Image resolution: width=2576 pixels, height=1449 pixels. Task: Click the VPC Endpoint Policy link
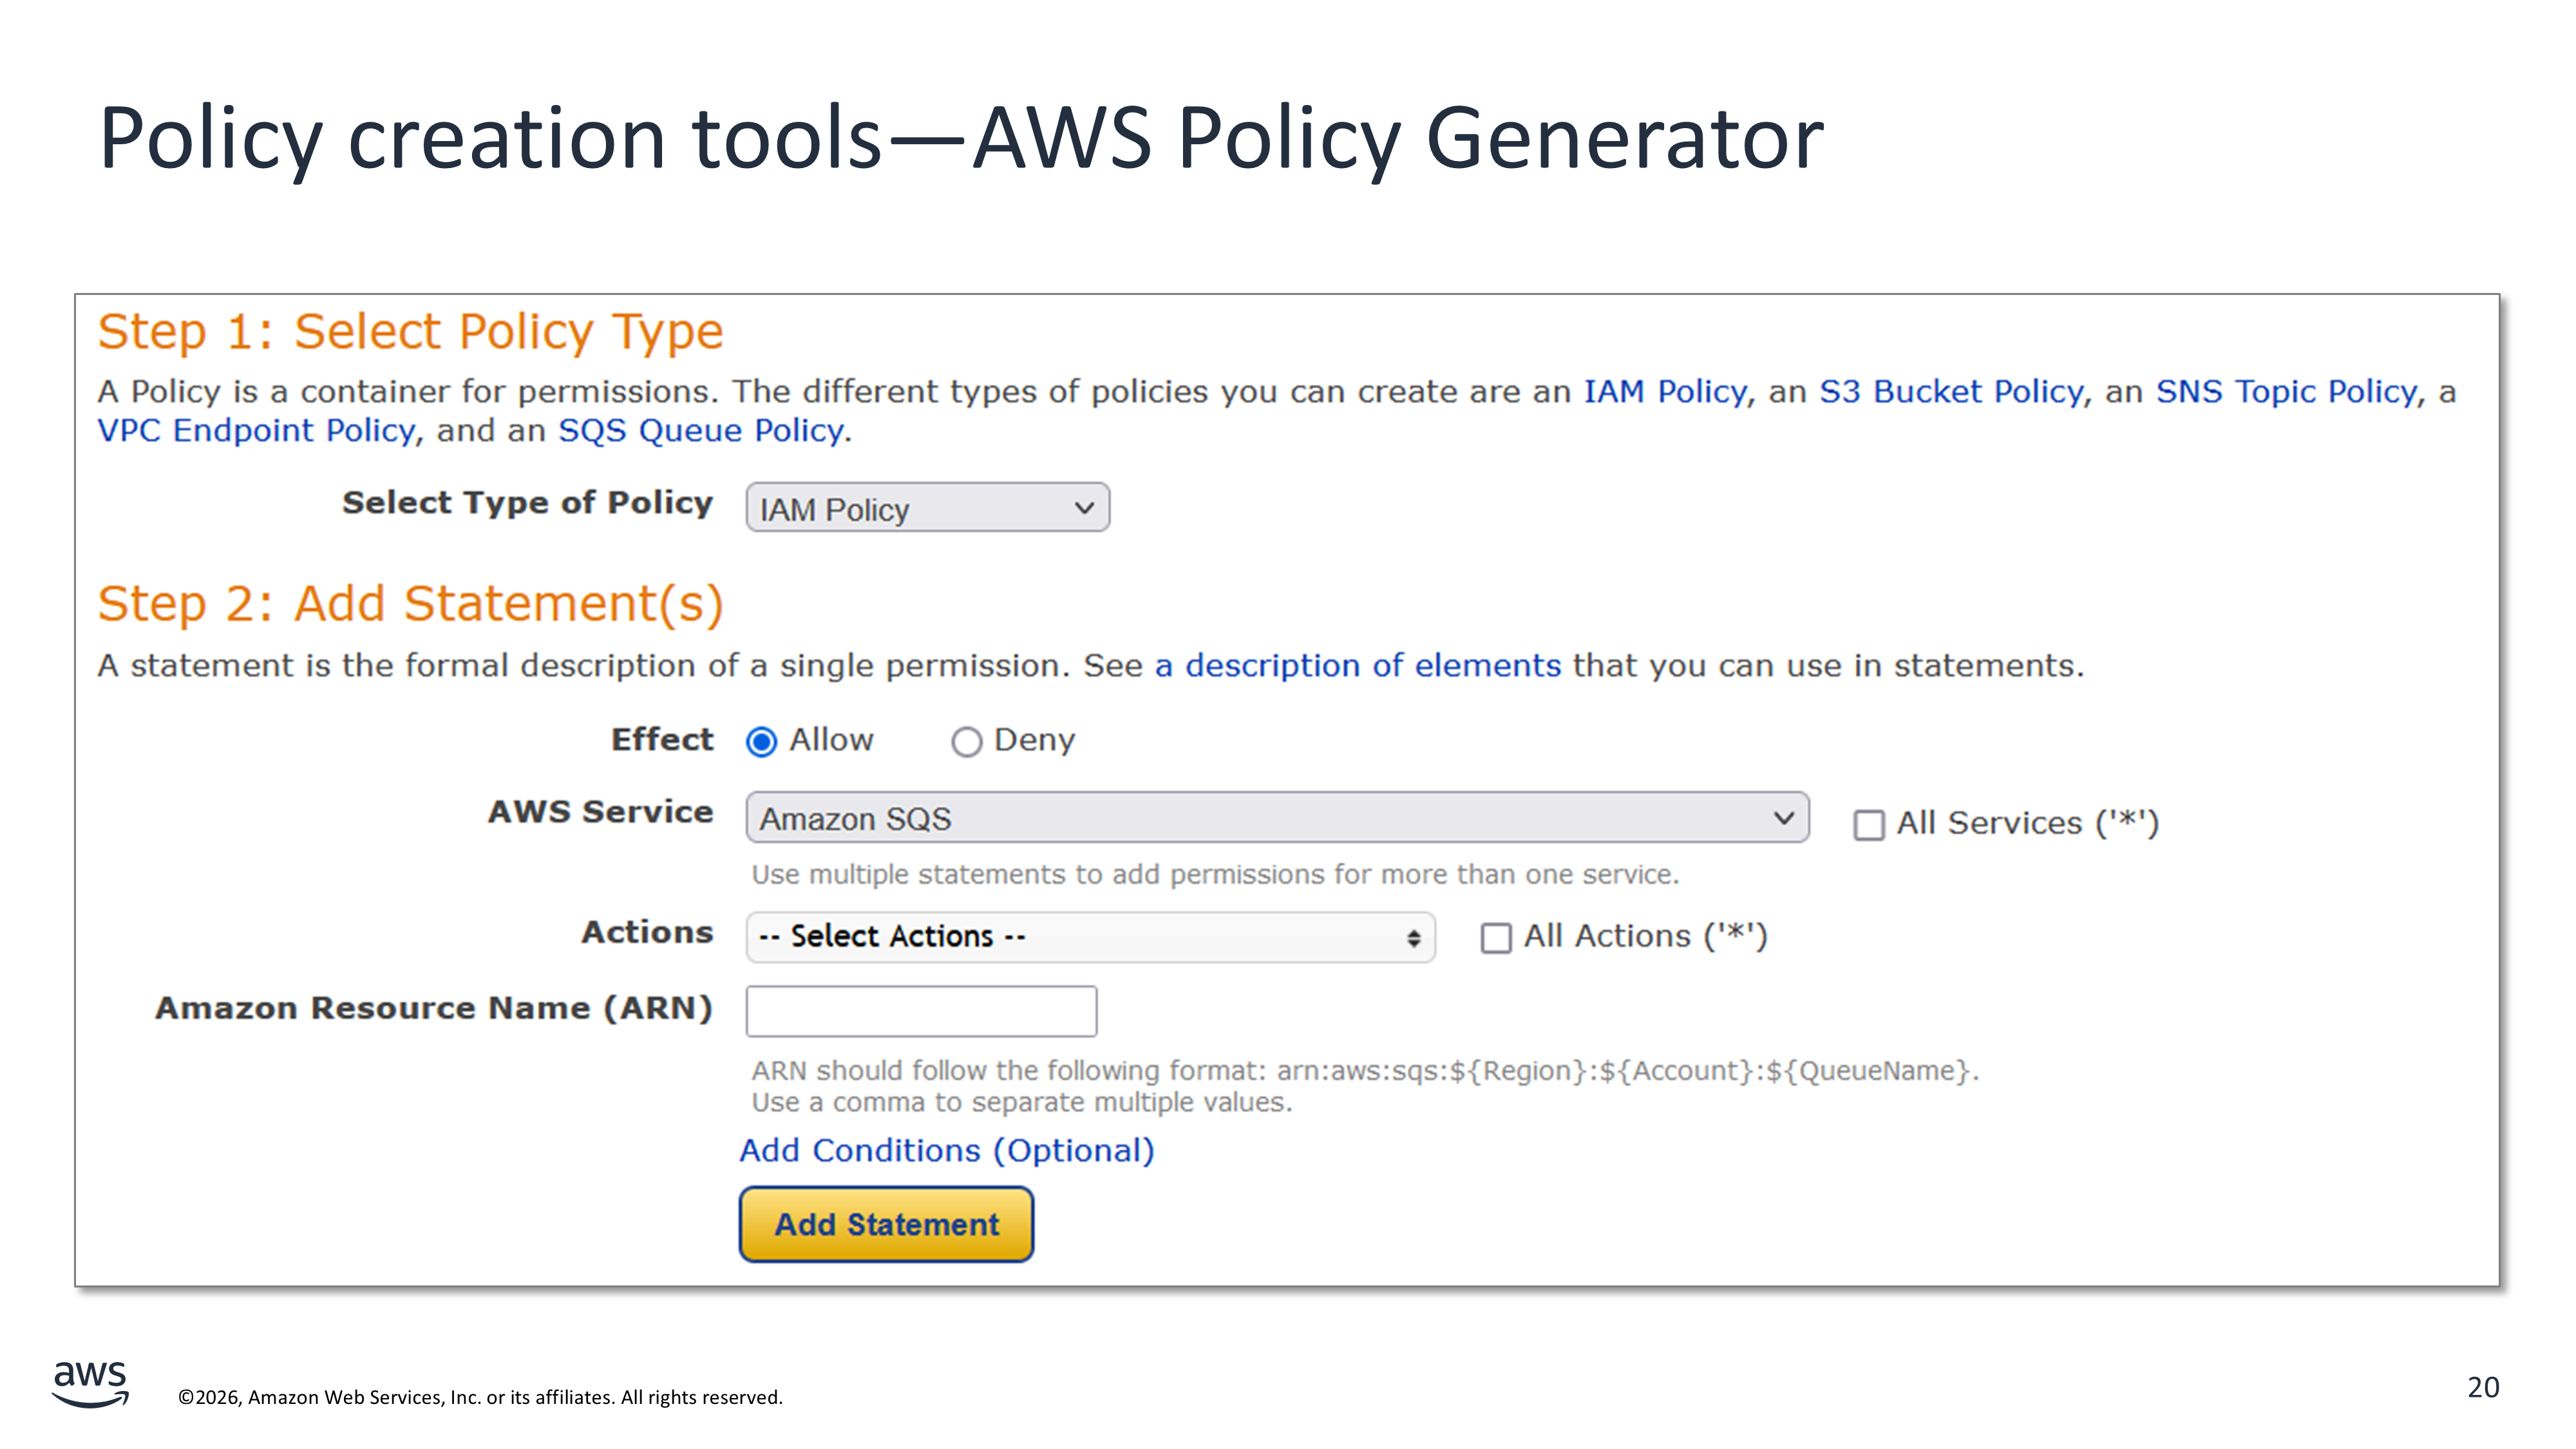(x=256, y=430)
